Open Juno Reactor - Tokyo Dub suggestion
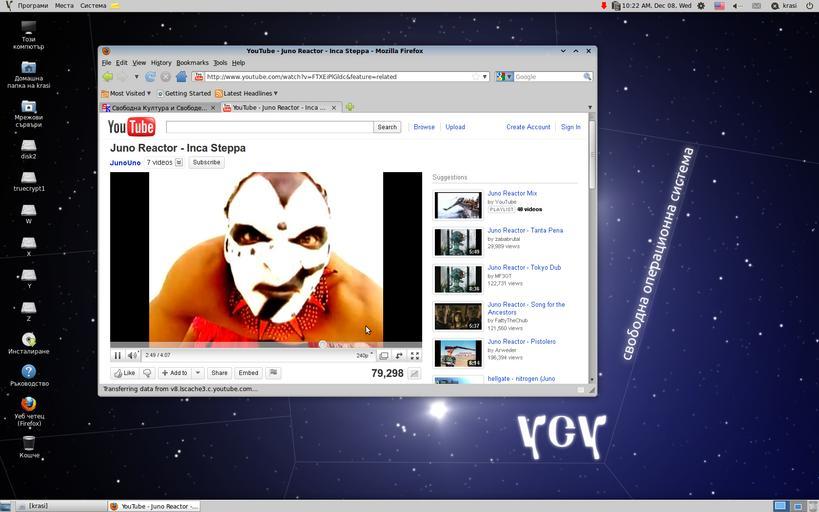819x512 pixels. pos(524,267)
